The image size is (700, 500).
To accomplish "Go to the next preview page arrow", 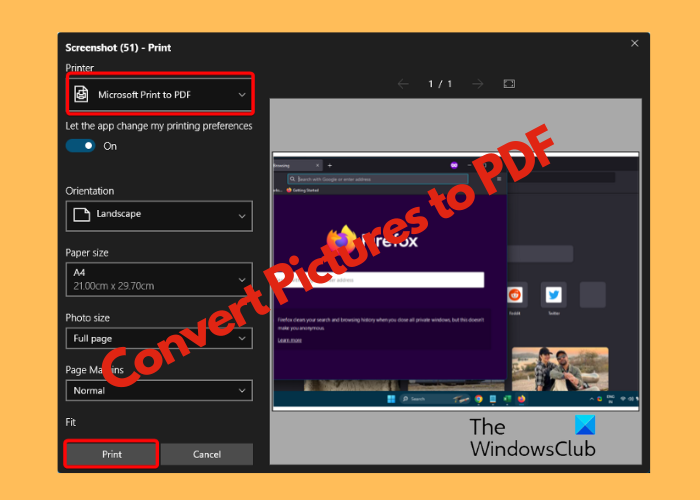I will (x=478, y=84).
